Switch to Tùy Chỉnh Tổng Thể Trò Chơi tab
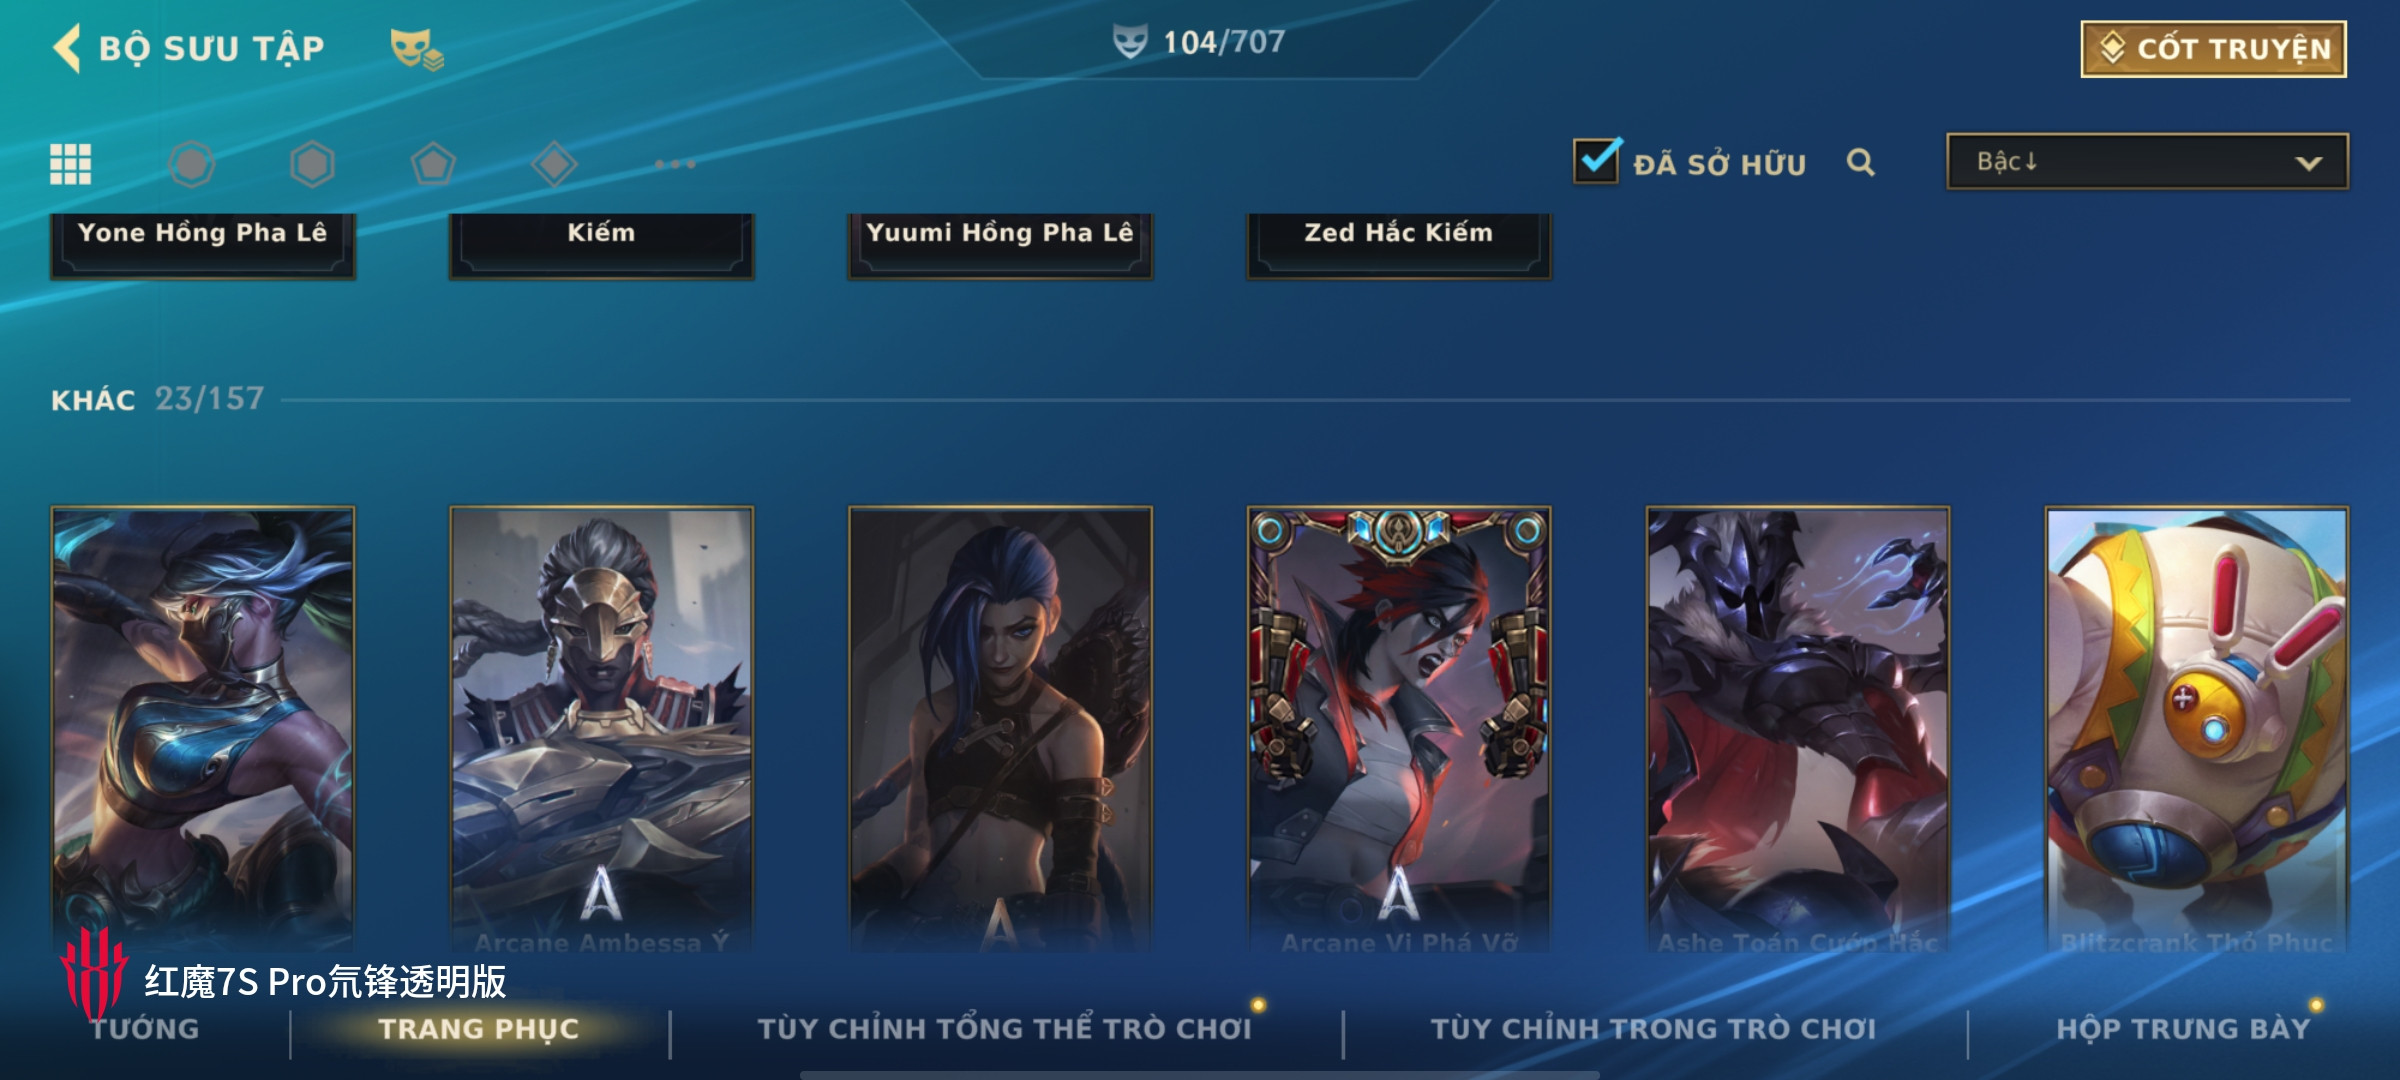 [1005, 1029]
